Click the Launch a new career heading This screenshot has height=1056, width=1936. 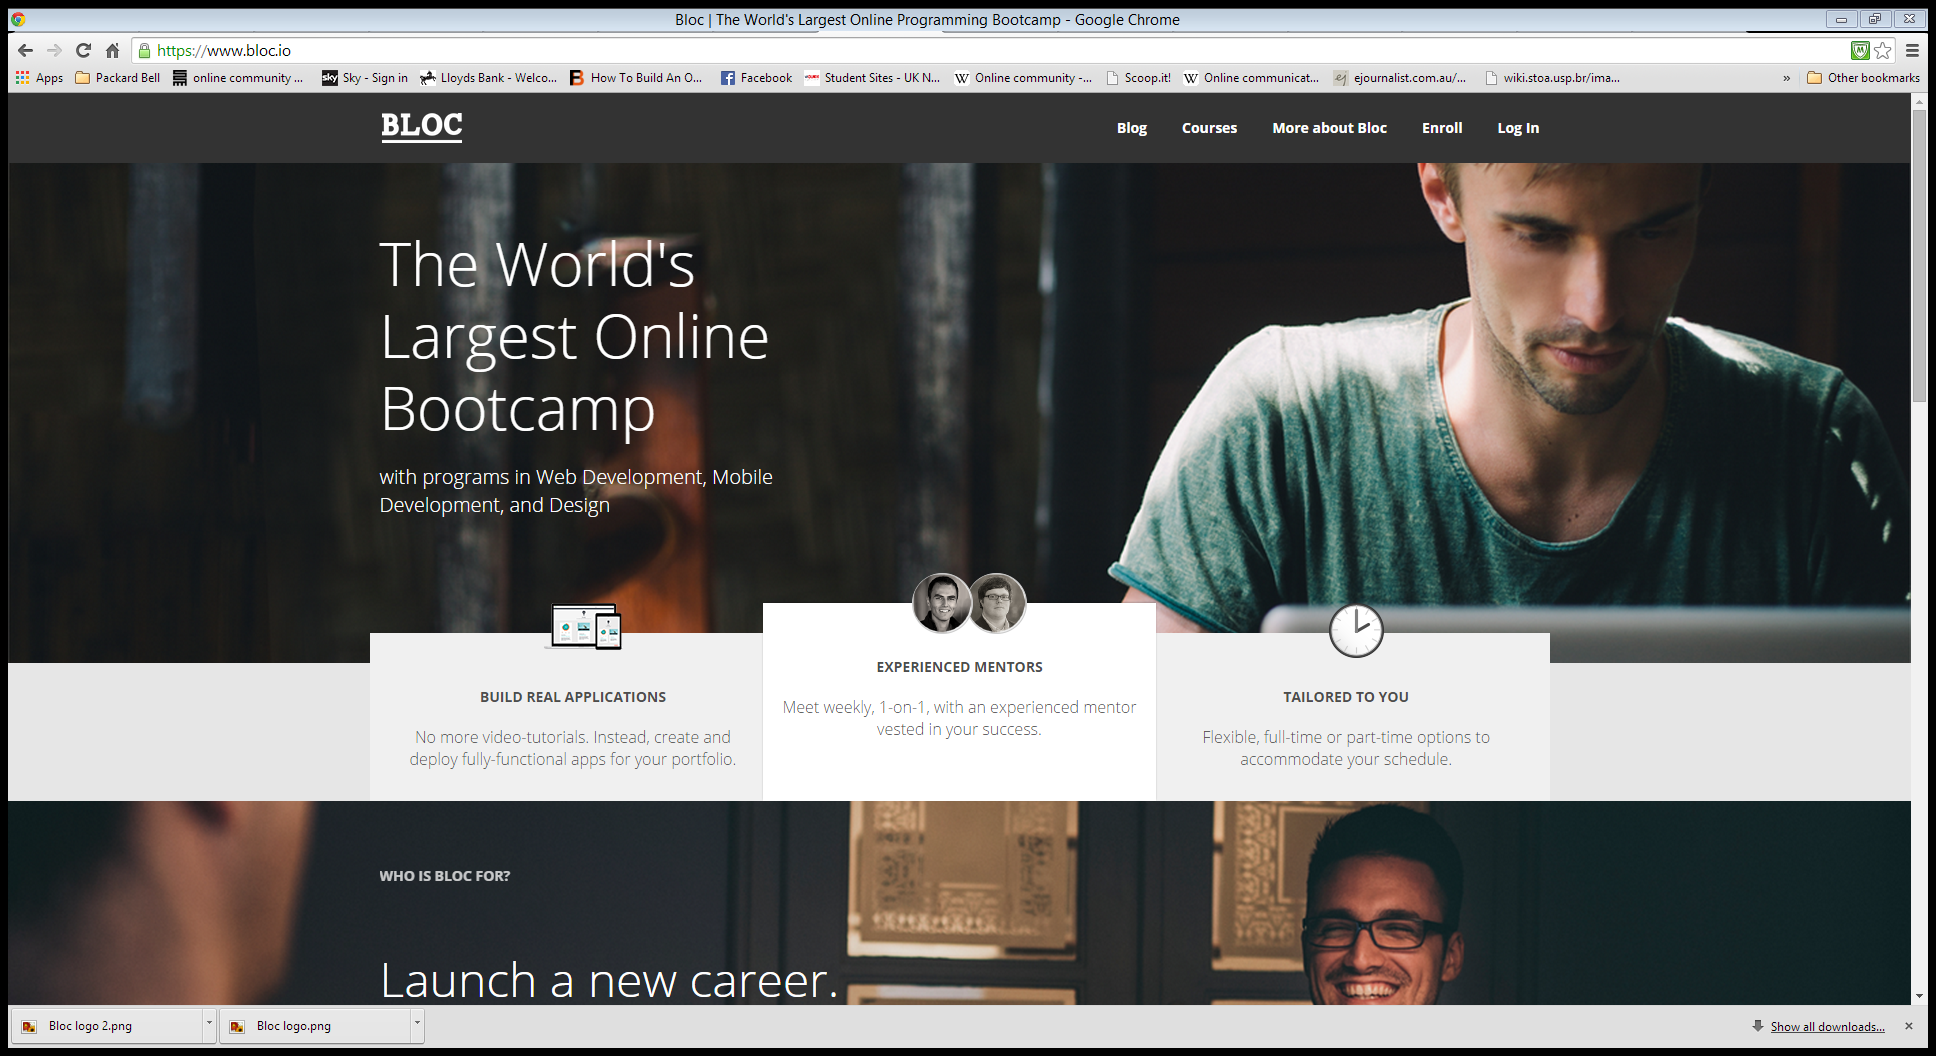click(609, 980)
